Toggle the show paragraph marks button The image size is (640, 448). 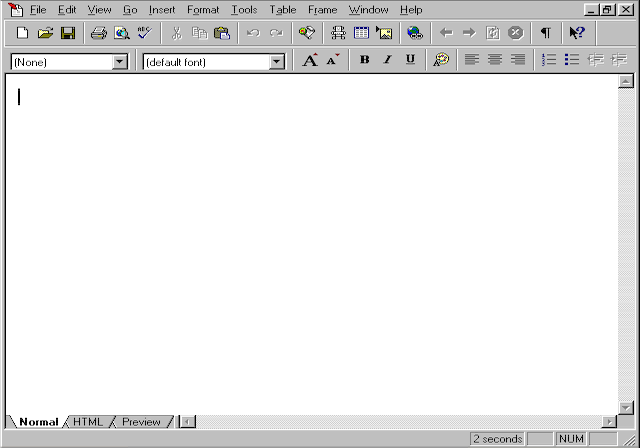tap(545, 33)
